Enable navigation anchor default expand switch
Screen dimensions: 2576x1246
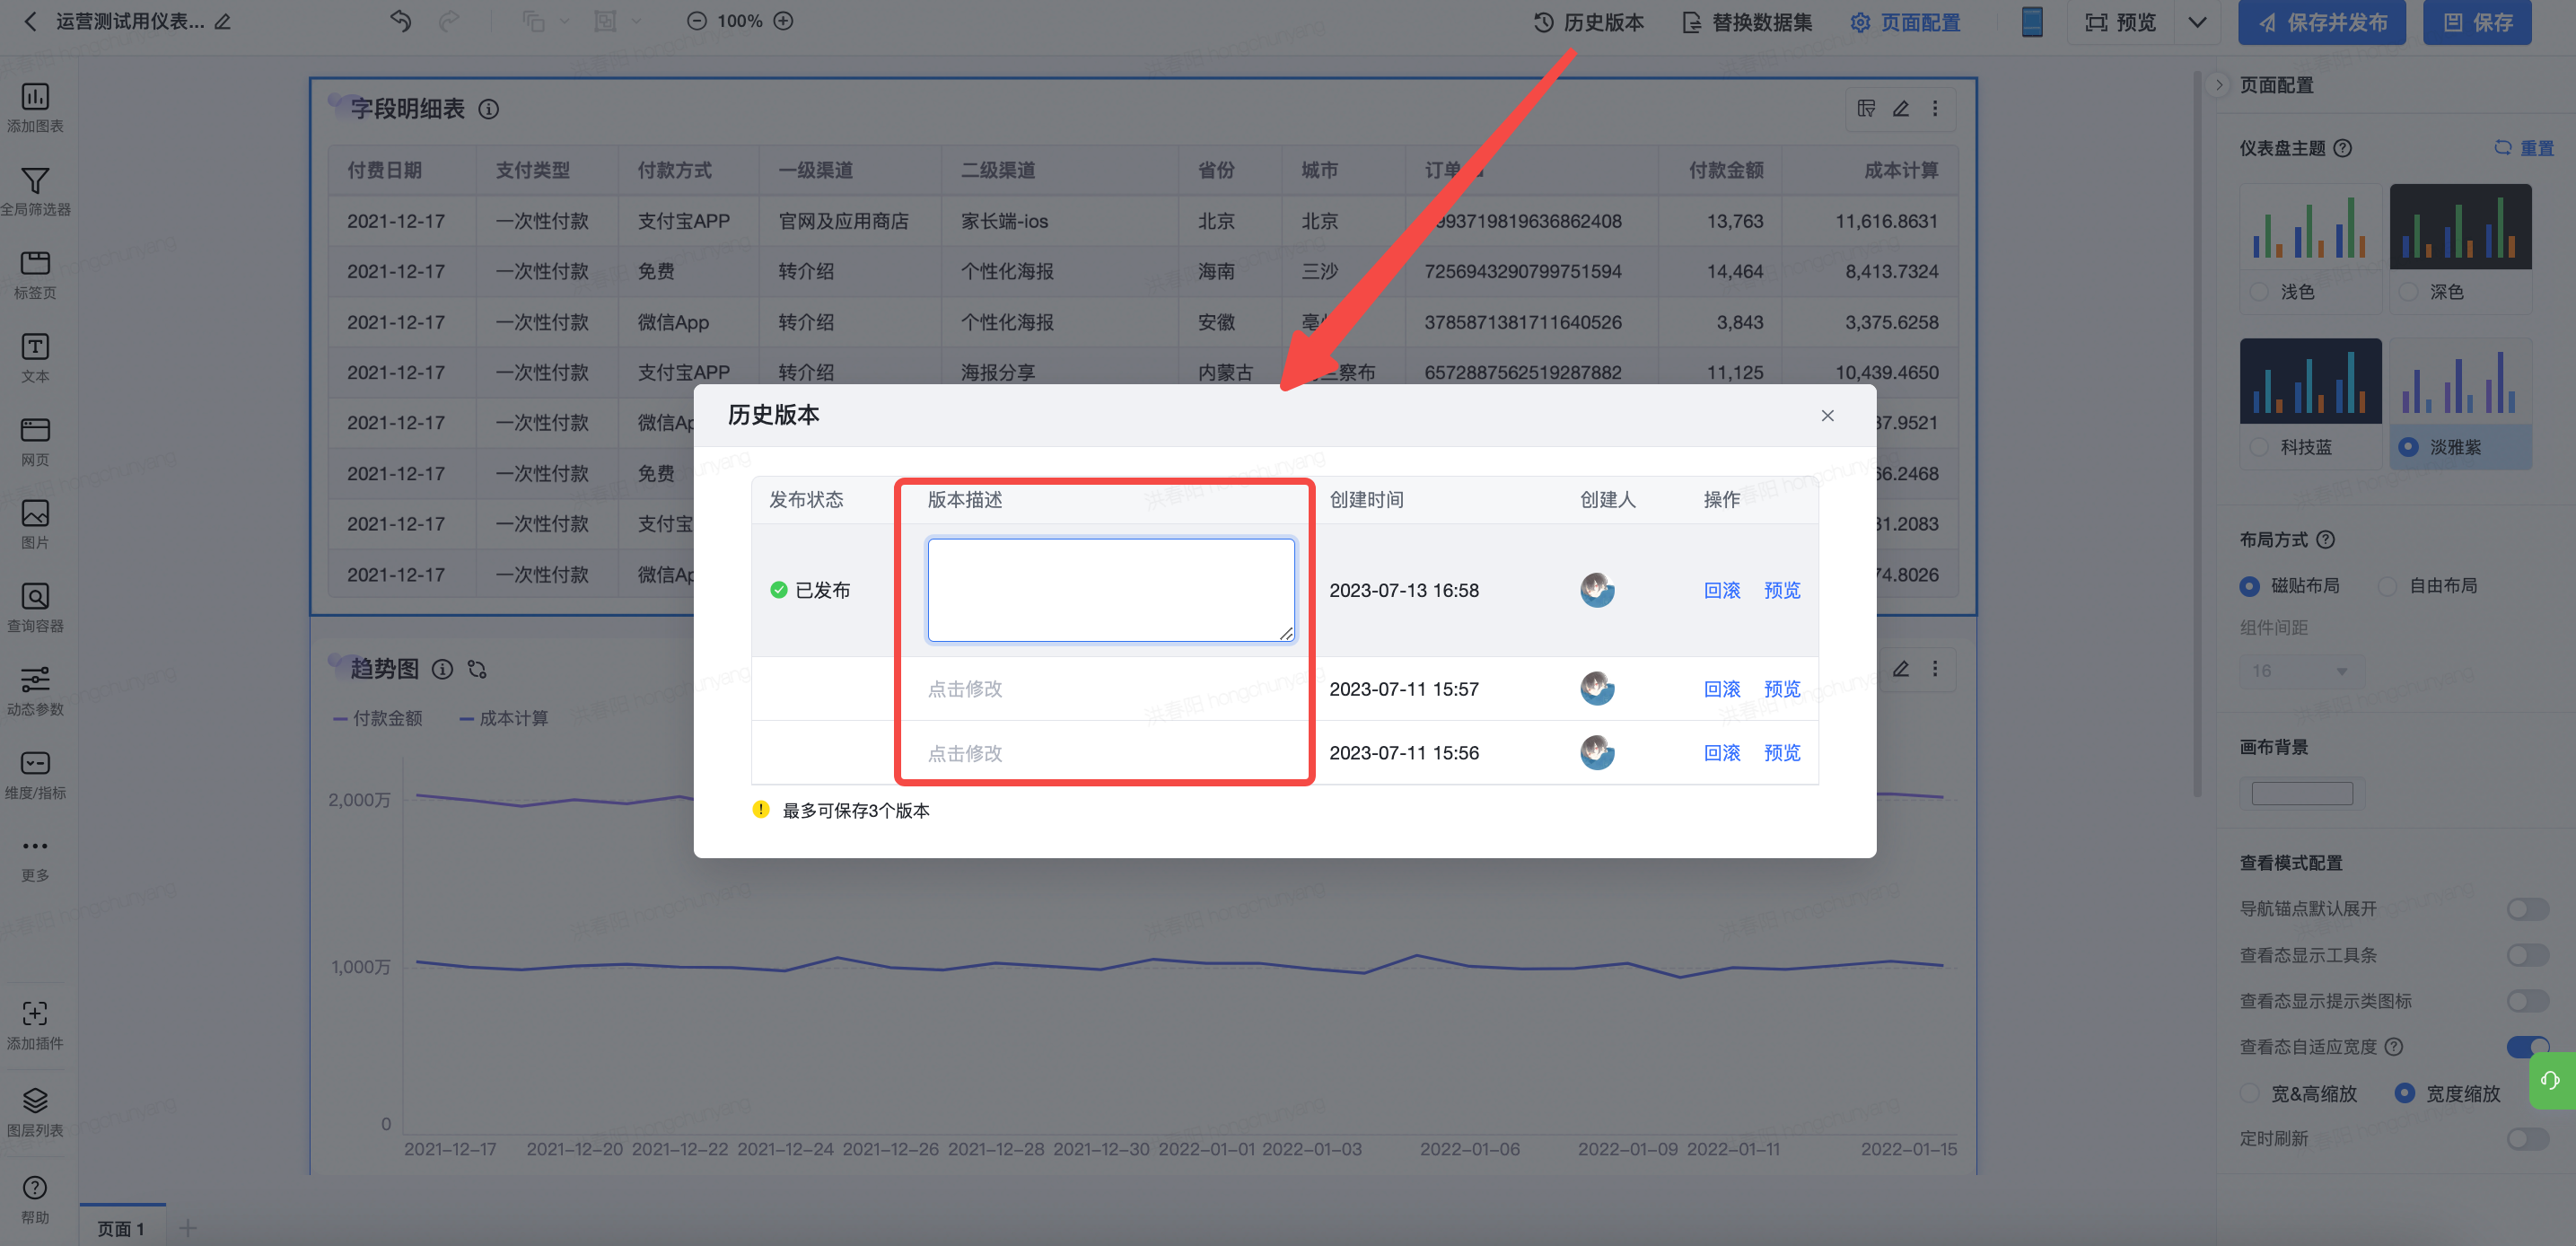pos(2527,908)
